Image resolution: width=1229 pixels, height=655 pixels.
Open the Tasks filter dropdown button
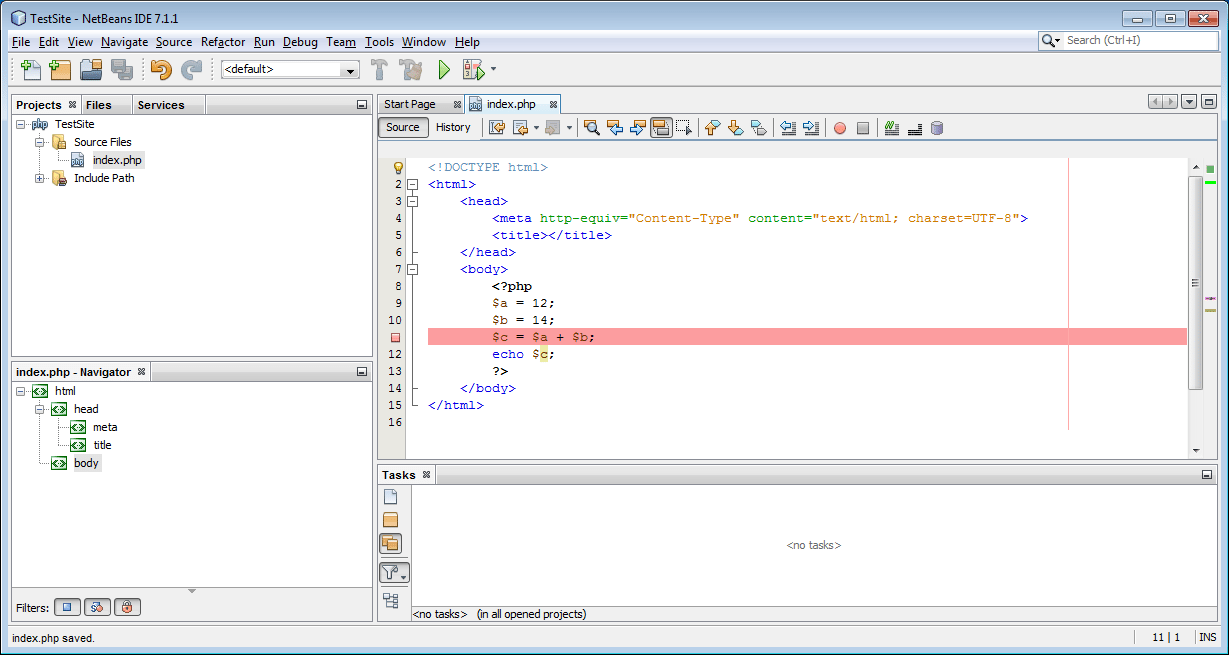(395, 573)
